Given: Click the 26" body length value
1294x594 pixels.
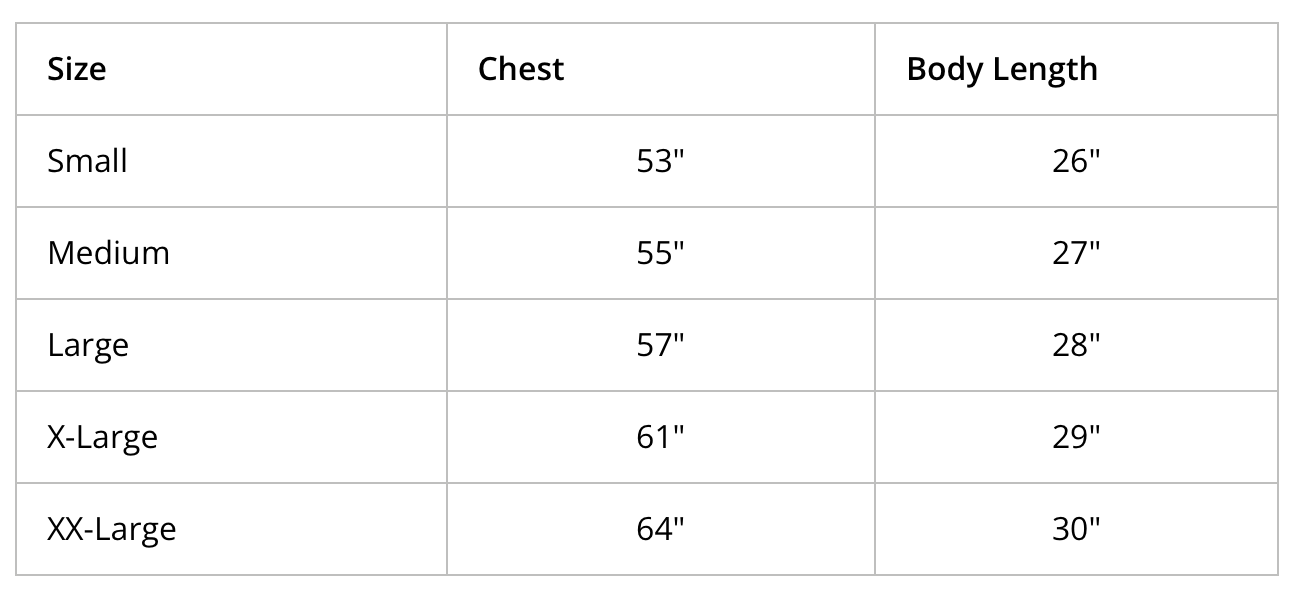Looking at the screenshot, I should 1076,161.
